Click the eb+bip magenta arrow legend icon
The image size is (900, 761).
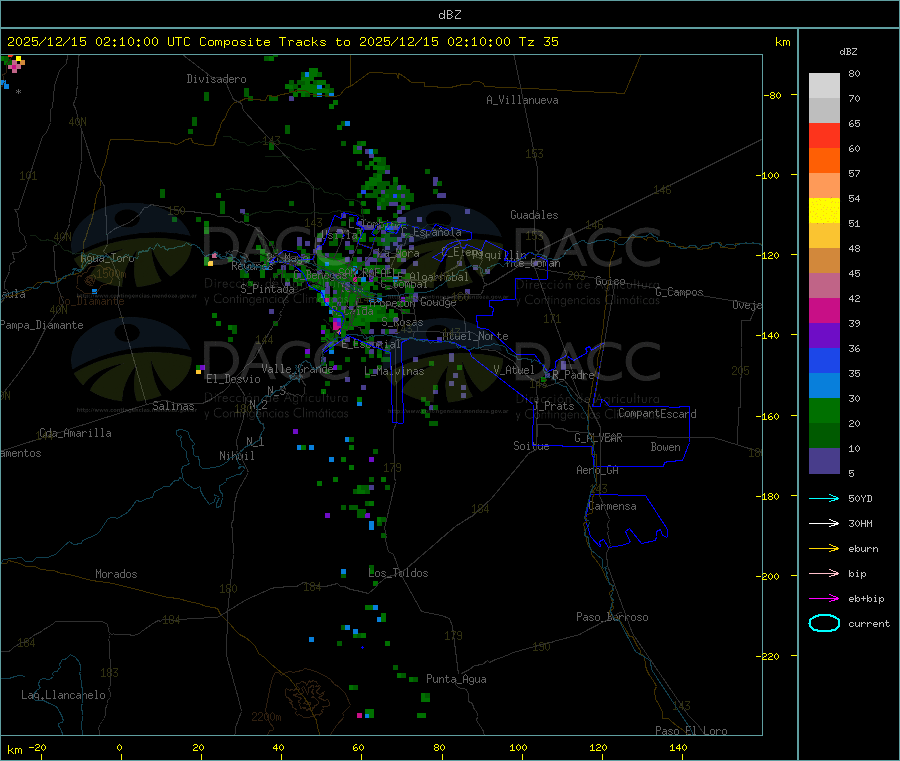point(824,599)
